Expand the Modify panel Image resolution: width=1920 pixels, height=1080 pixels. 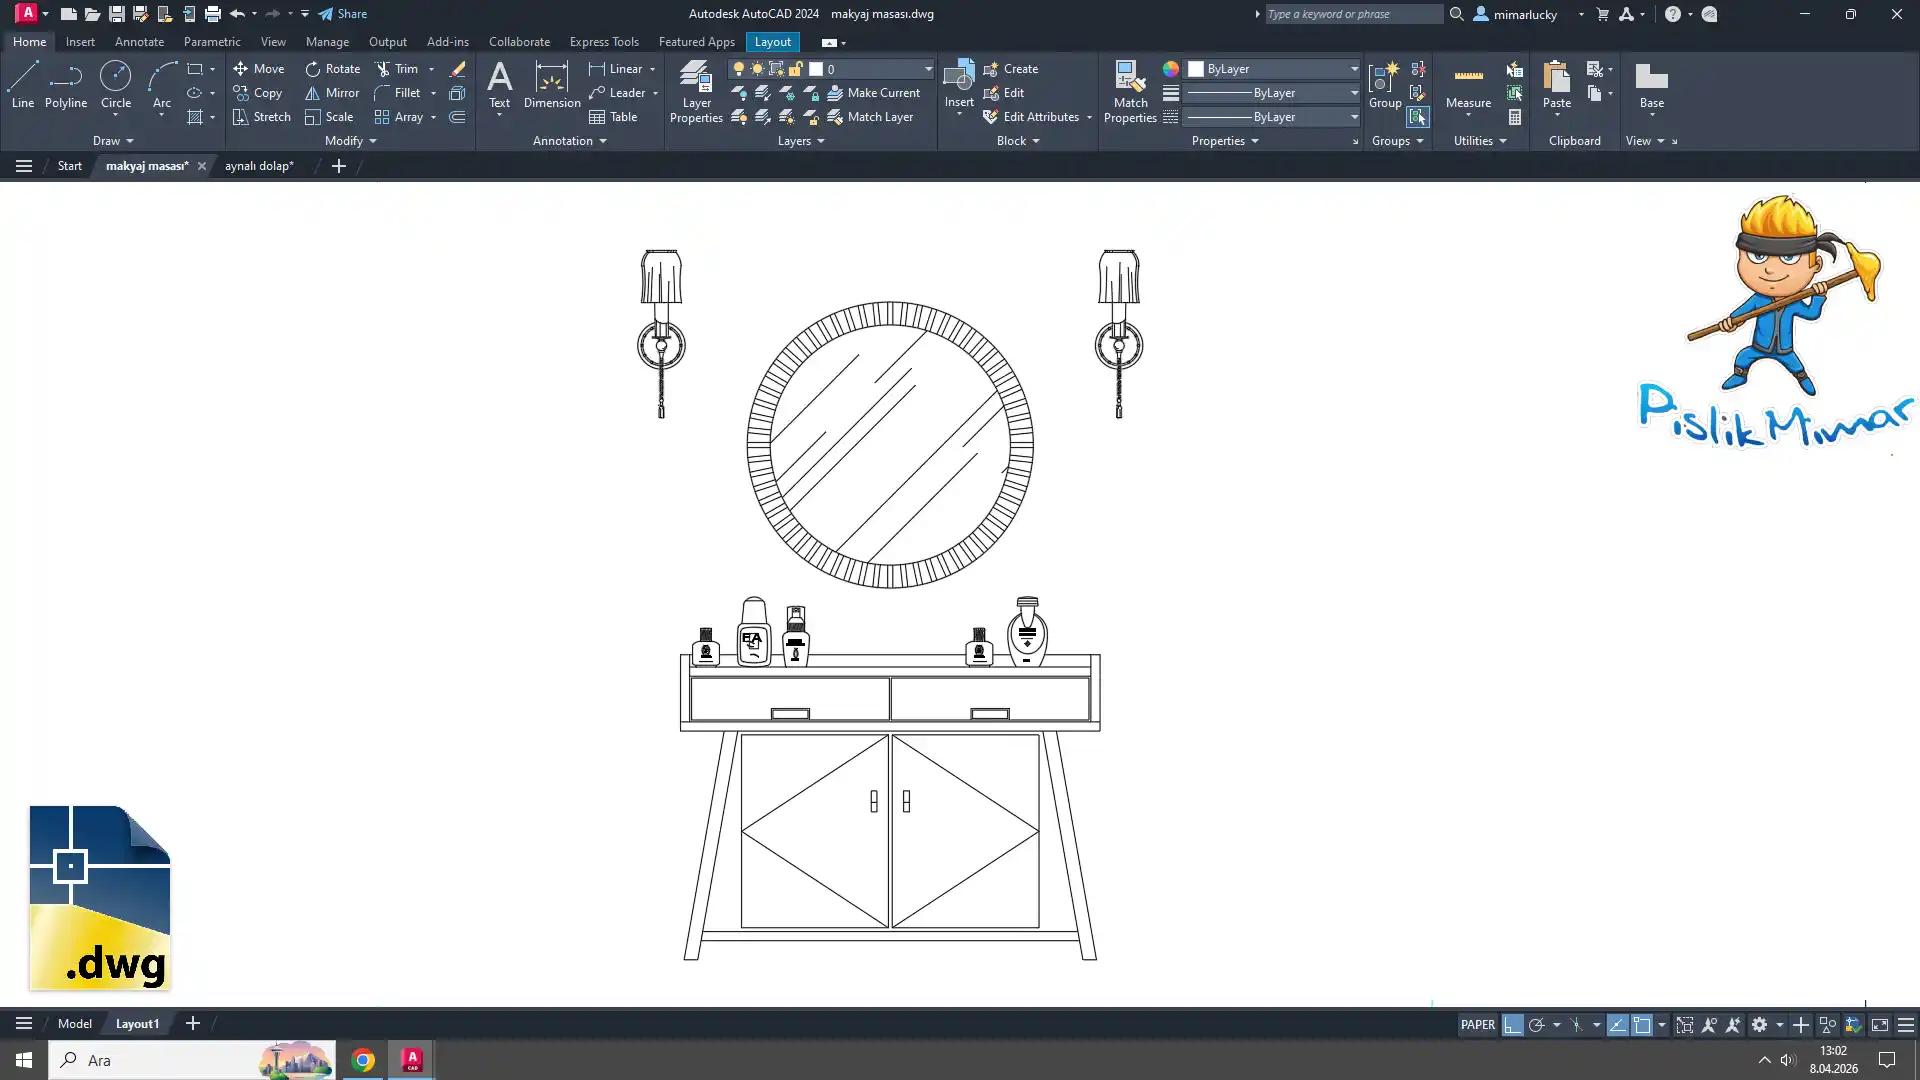tap(350, 141)
